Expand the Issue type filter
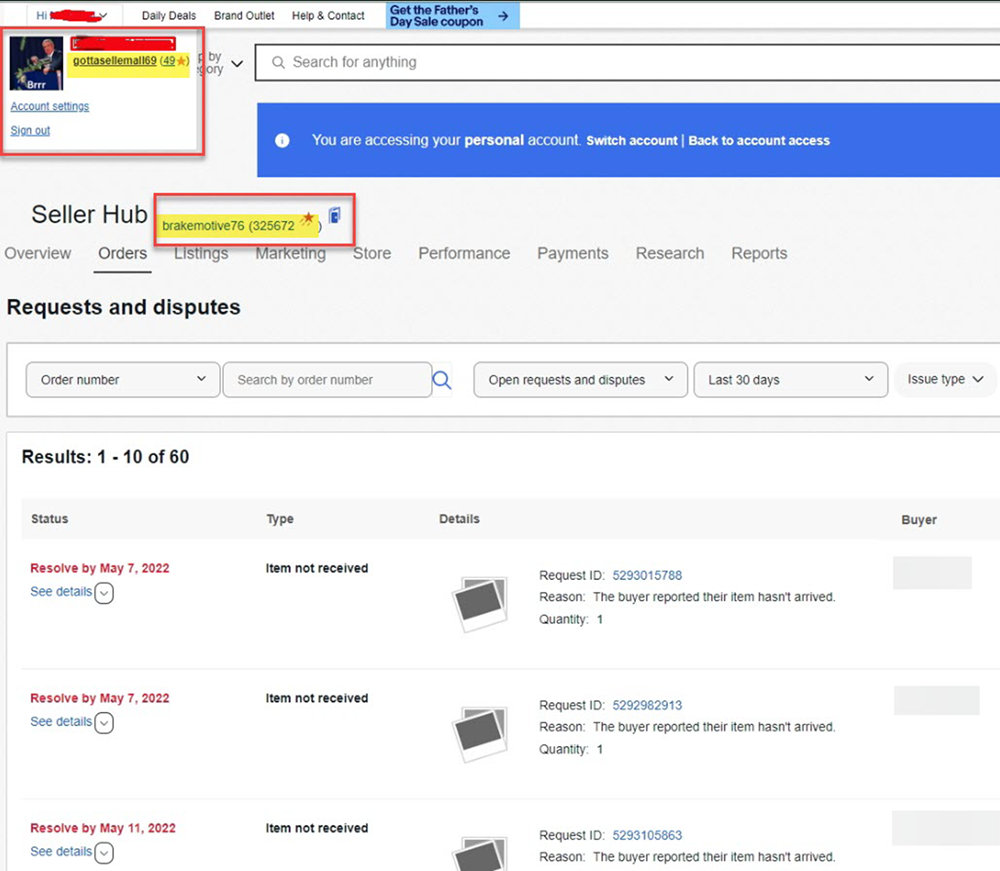Viewport: 1000px width, 871px height. pyautogui.click(x=945, y=380)
